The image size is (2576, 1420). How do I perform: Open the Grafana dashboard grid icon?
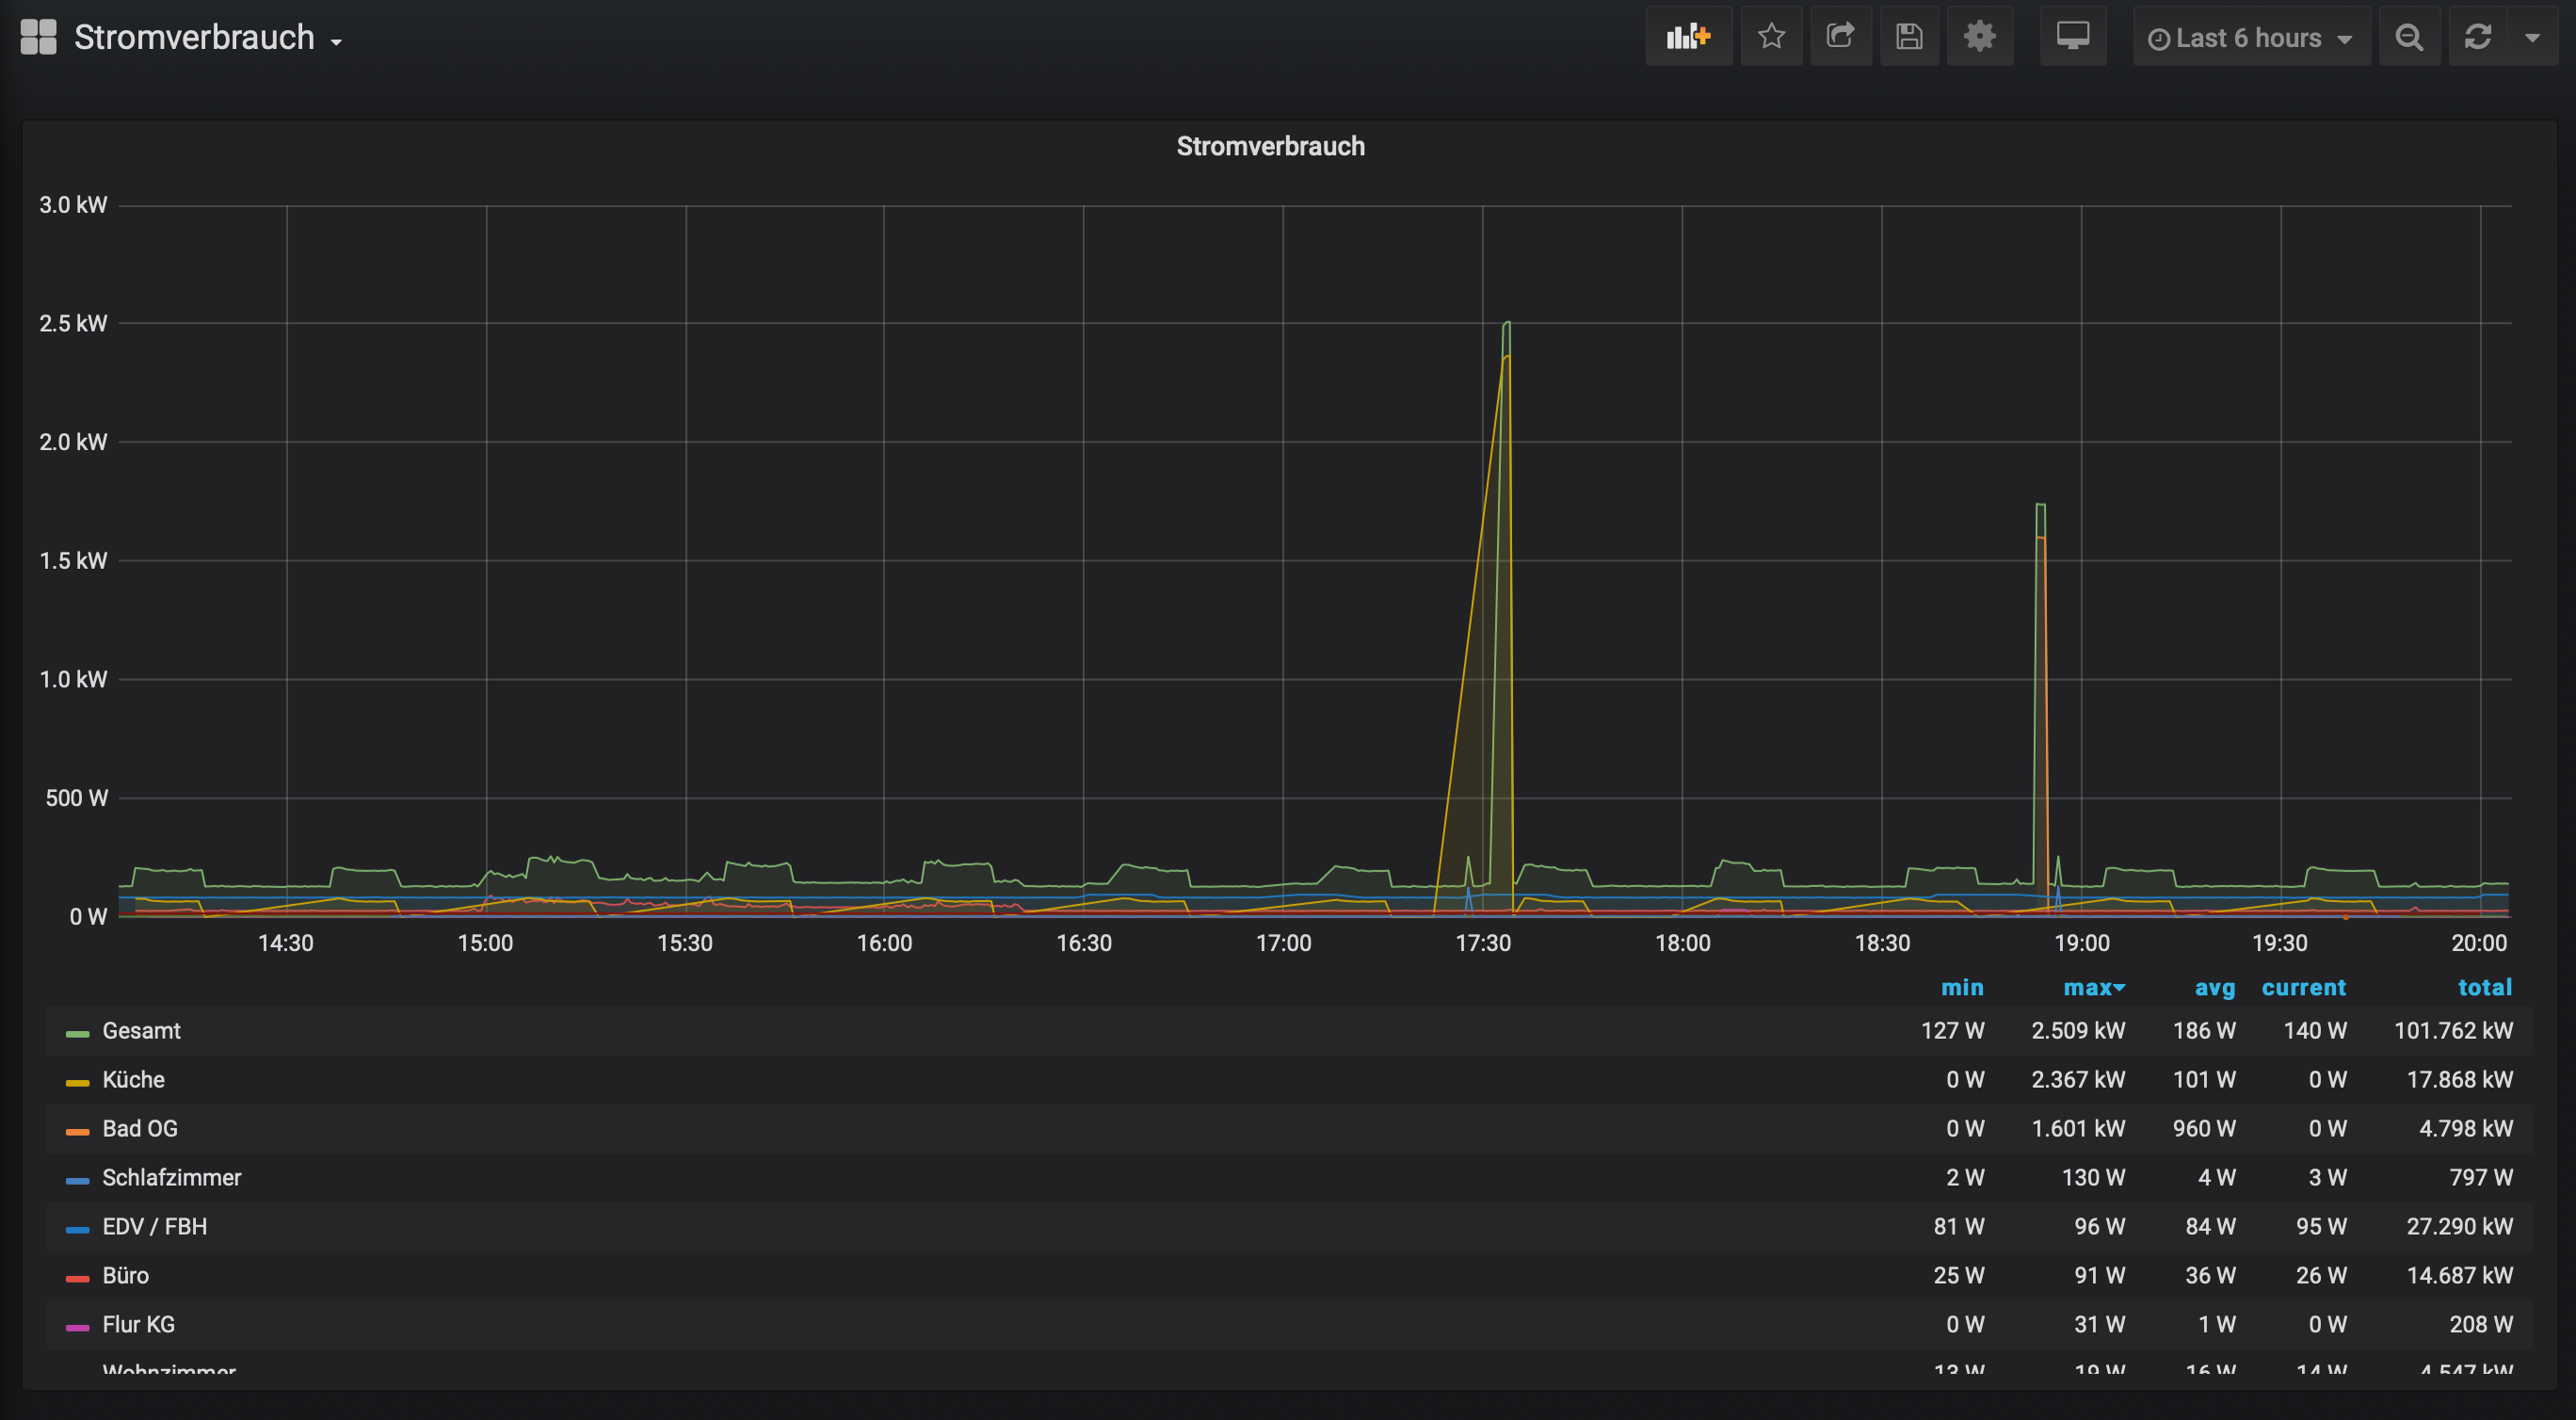pyautogui.click(x=38, y=37)
